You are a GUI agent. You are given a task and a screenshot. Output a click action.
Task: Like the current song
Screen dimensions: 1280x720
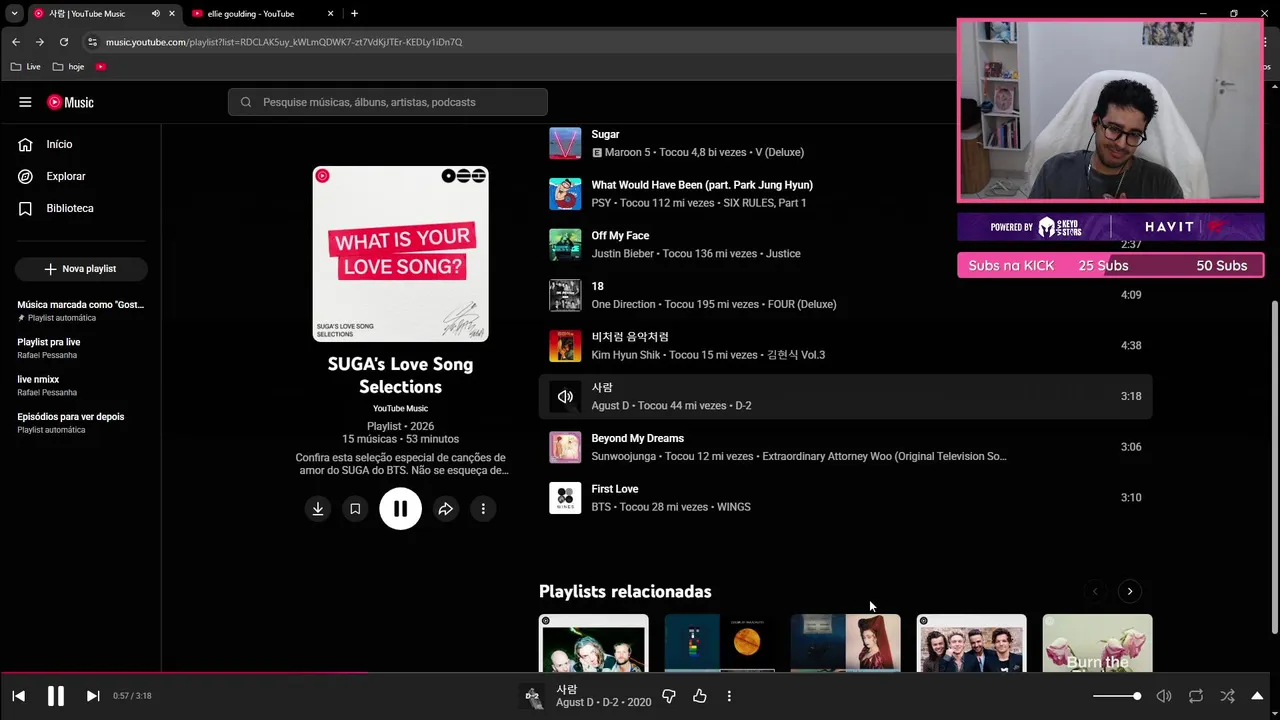(700, 696)
